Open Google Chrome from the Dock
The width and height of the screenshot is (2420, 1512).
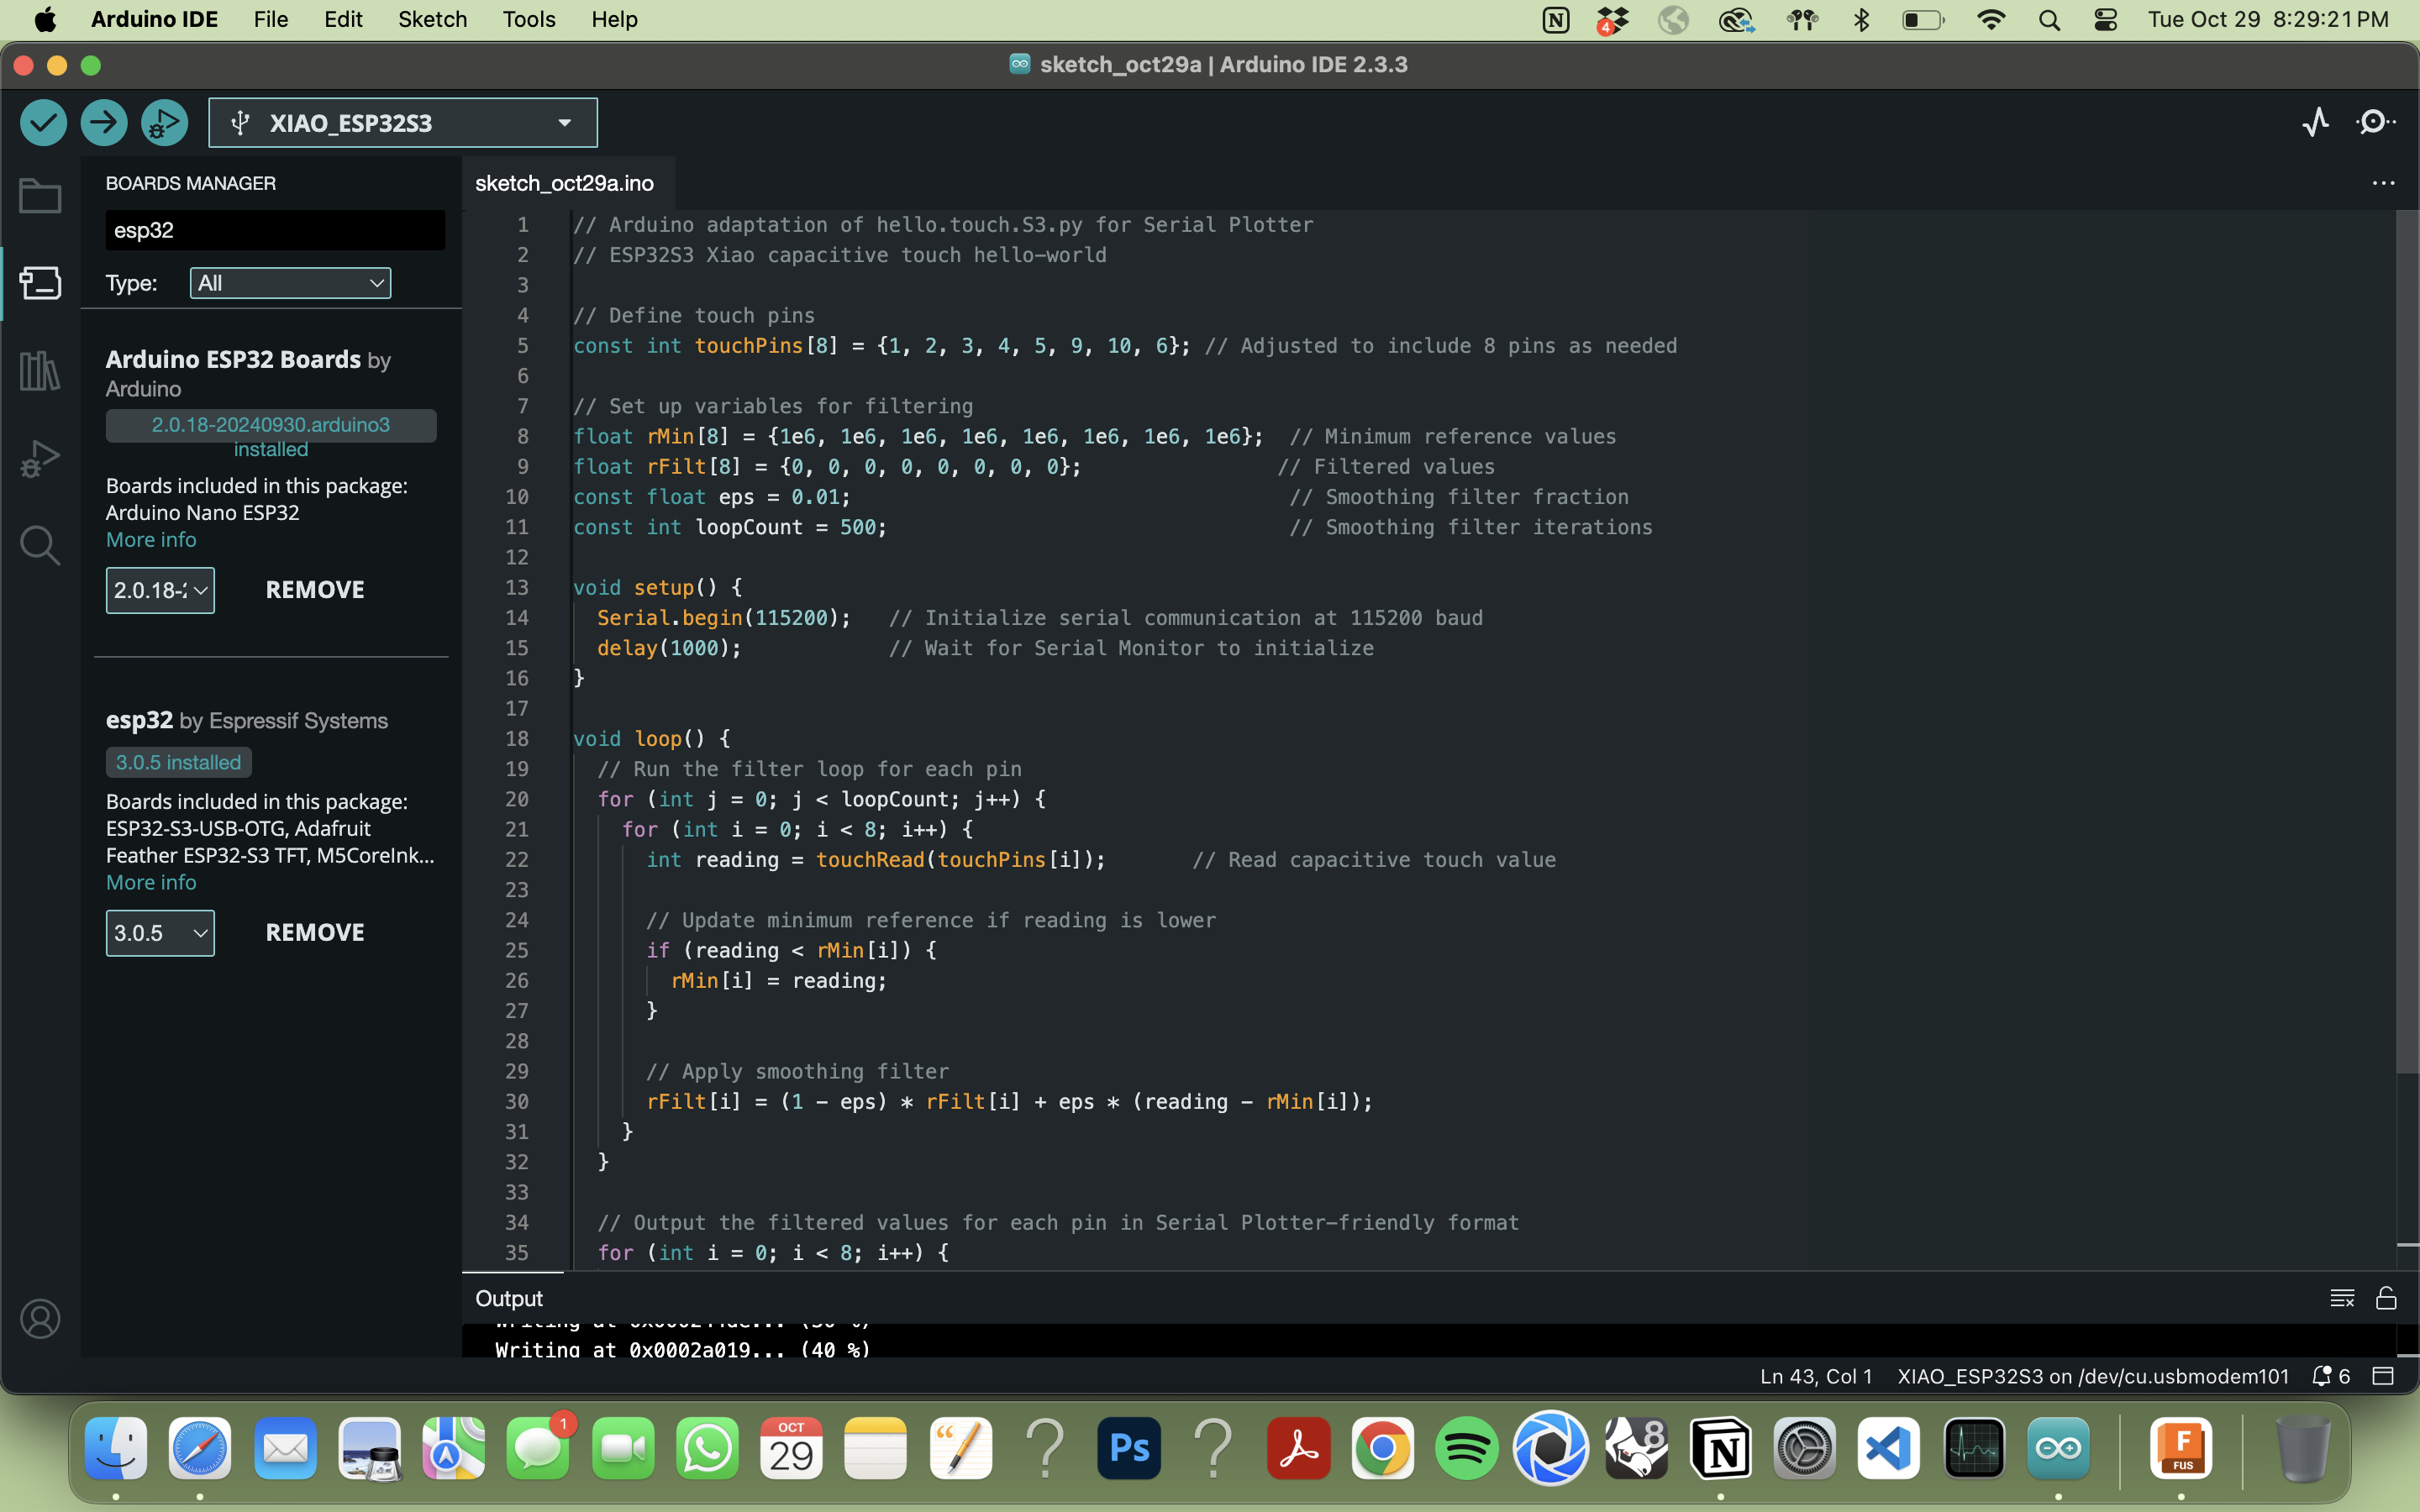click(x=1383, y=1448)
